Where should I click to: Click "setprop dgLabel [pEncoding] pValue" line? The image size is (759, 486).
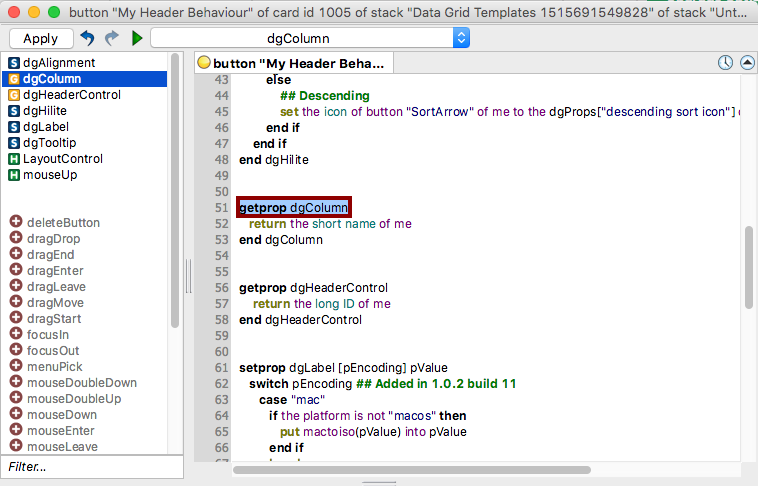click(343, 368)
